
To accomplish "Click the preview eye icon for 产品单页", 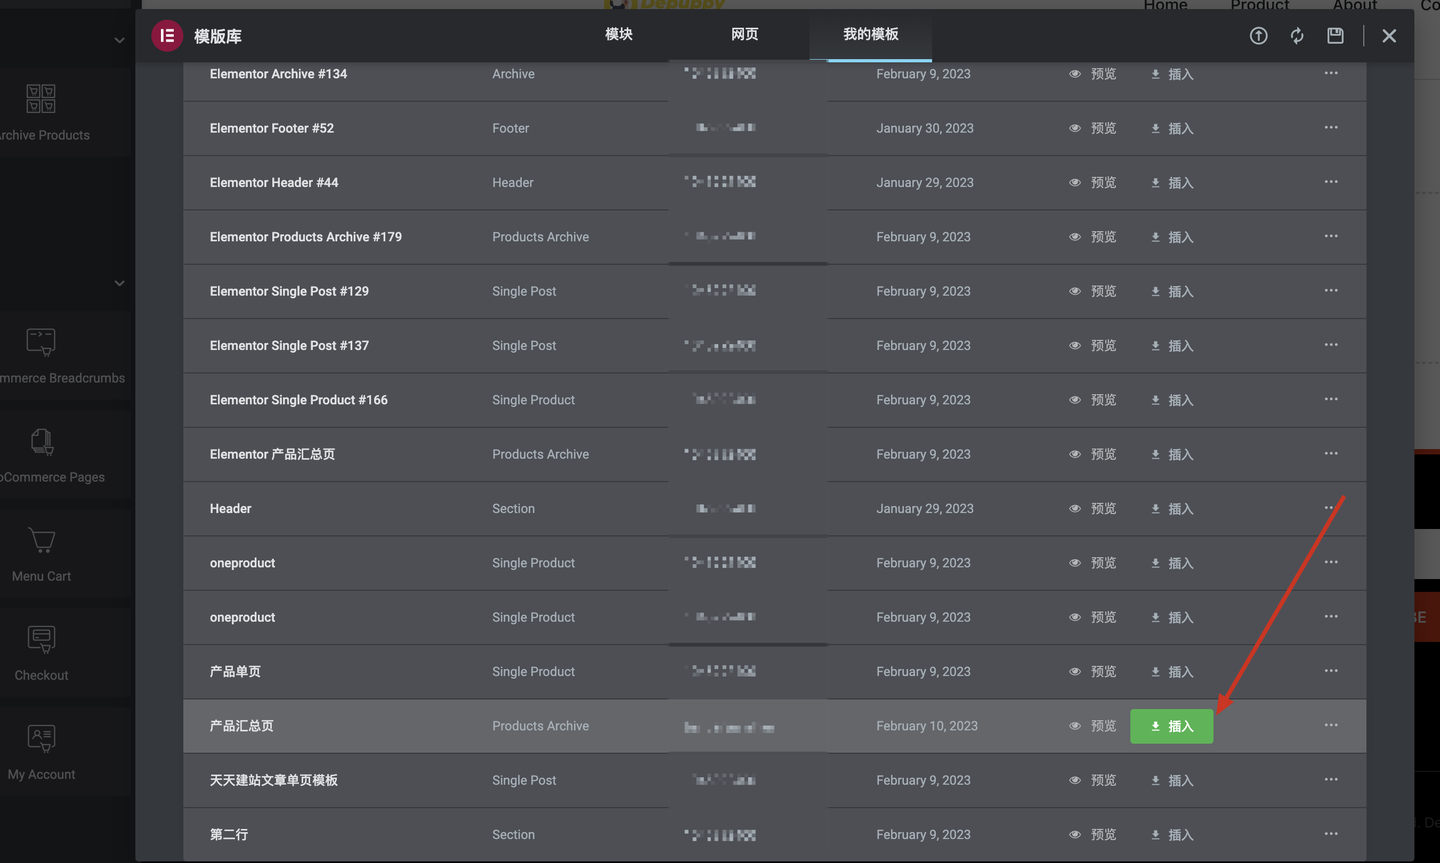I will [x=1075, y=672].
